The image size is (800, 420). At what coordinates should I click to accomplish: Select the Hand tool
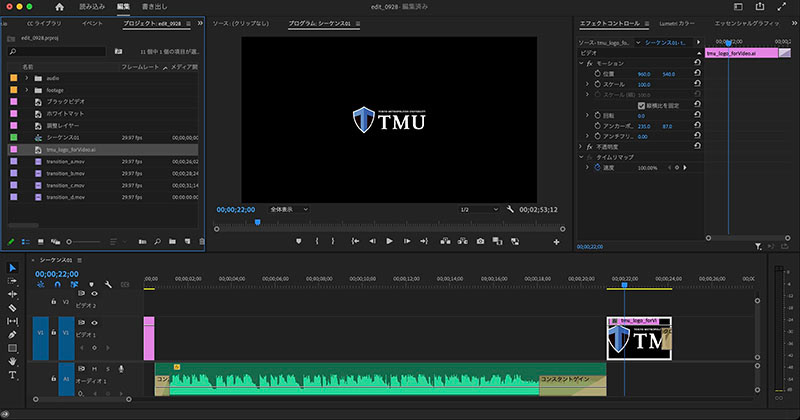(13, 361)
